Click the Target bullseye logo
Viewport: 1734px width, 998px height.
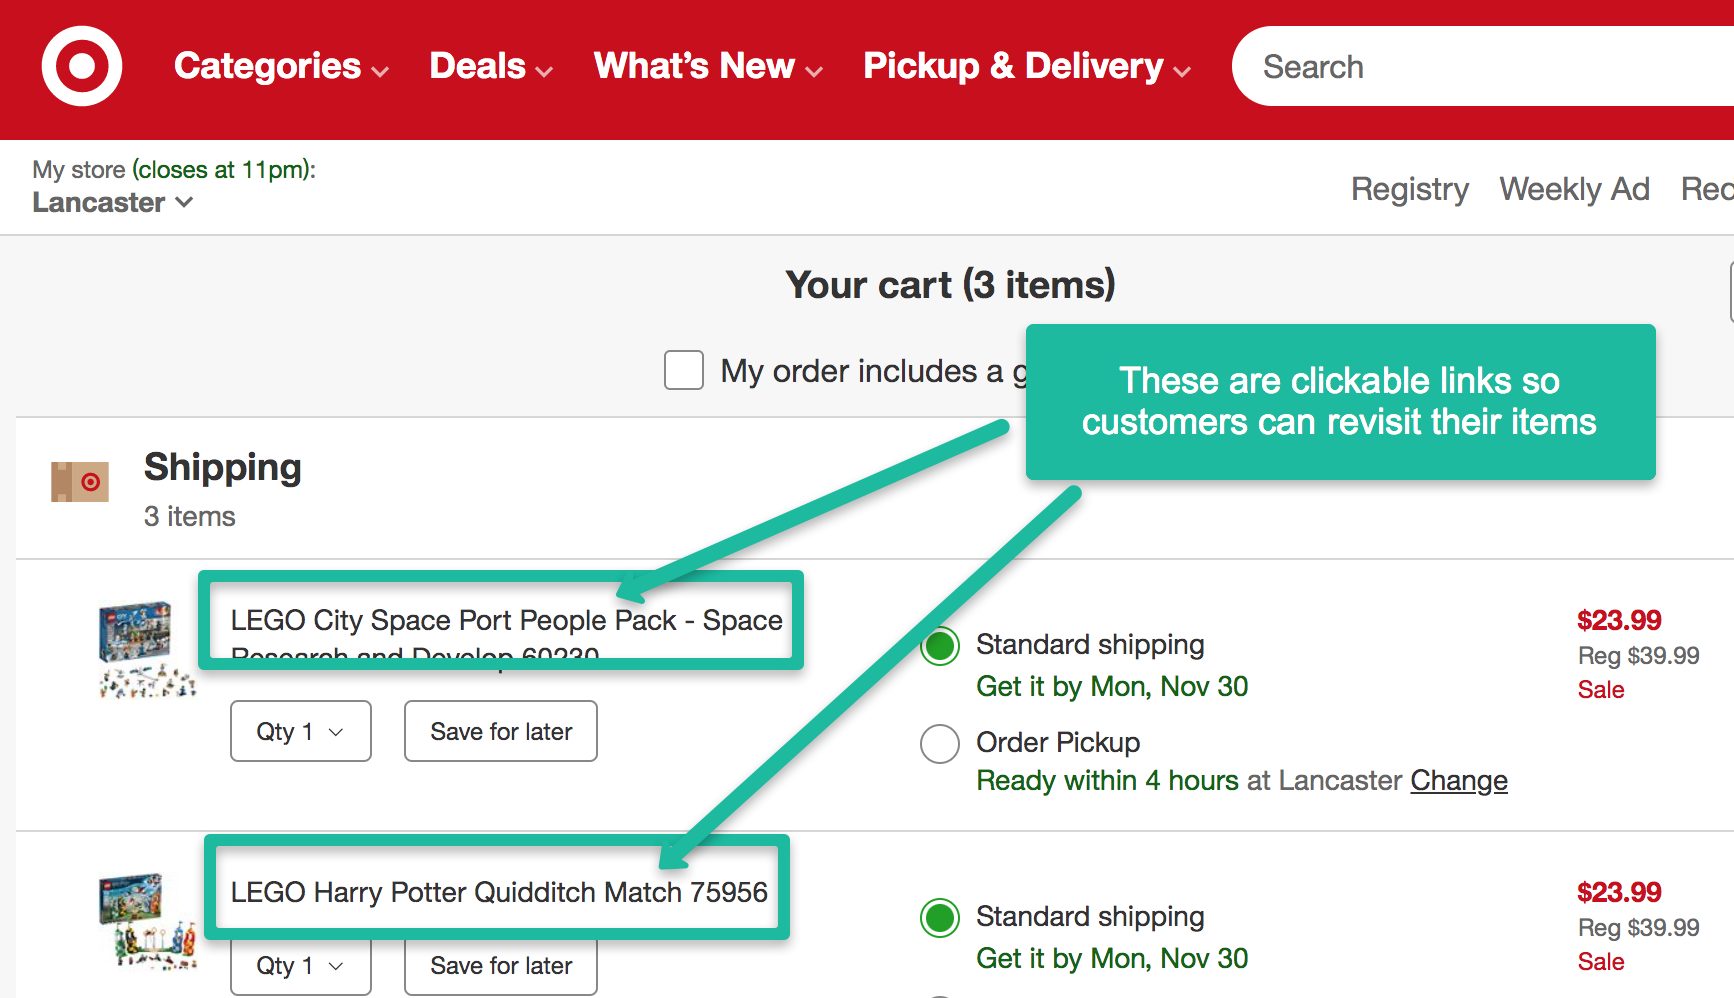82,66
